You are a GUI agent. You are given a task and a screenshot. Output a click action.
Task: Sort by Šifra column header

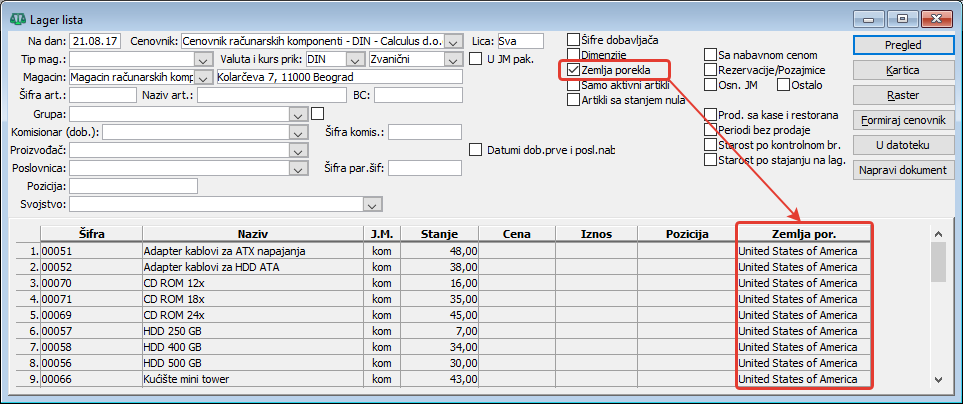click(x=92, y=234)
